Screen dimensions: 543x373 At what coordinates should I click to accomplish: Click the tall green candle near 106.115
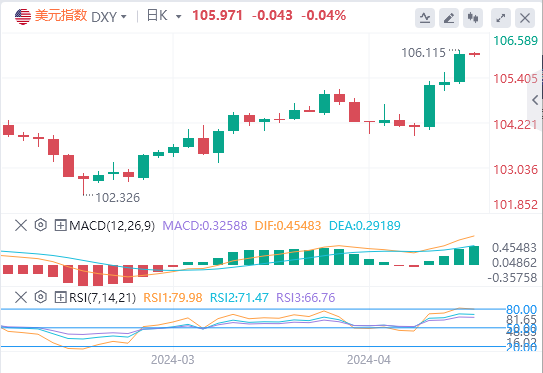tap(459, 68)
